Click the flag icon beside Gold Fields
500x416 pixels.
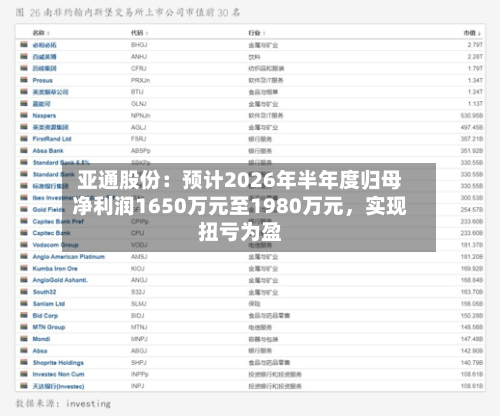point(24,209)
